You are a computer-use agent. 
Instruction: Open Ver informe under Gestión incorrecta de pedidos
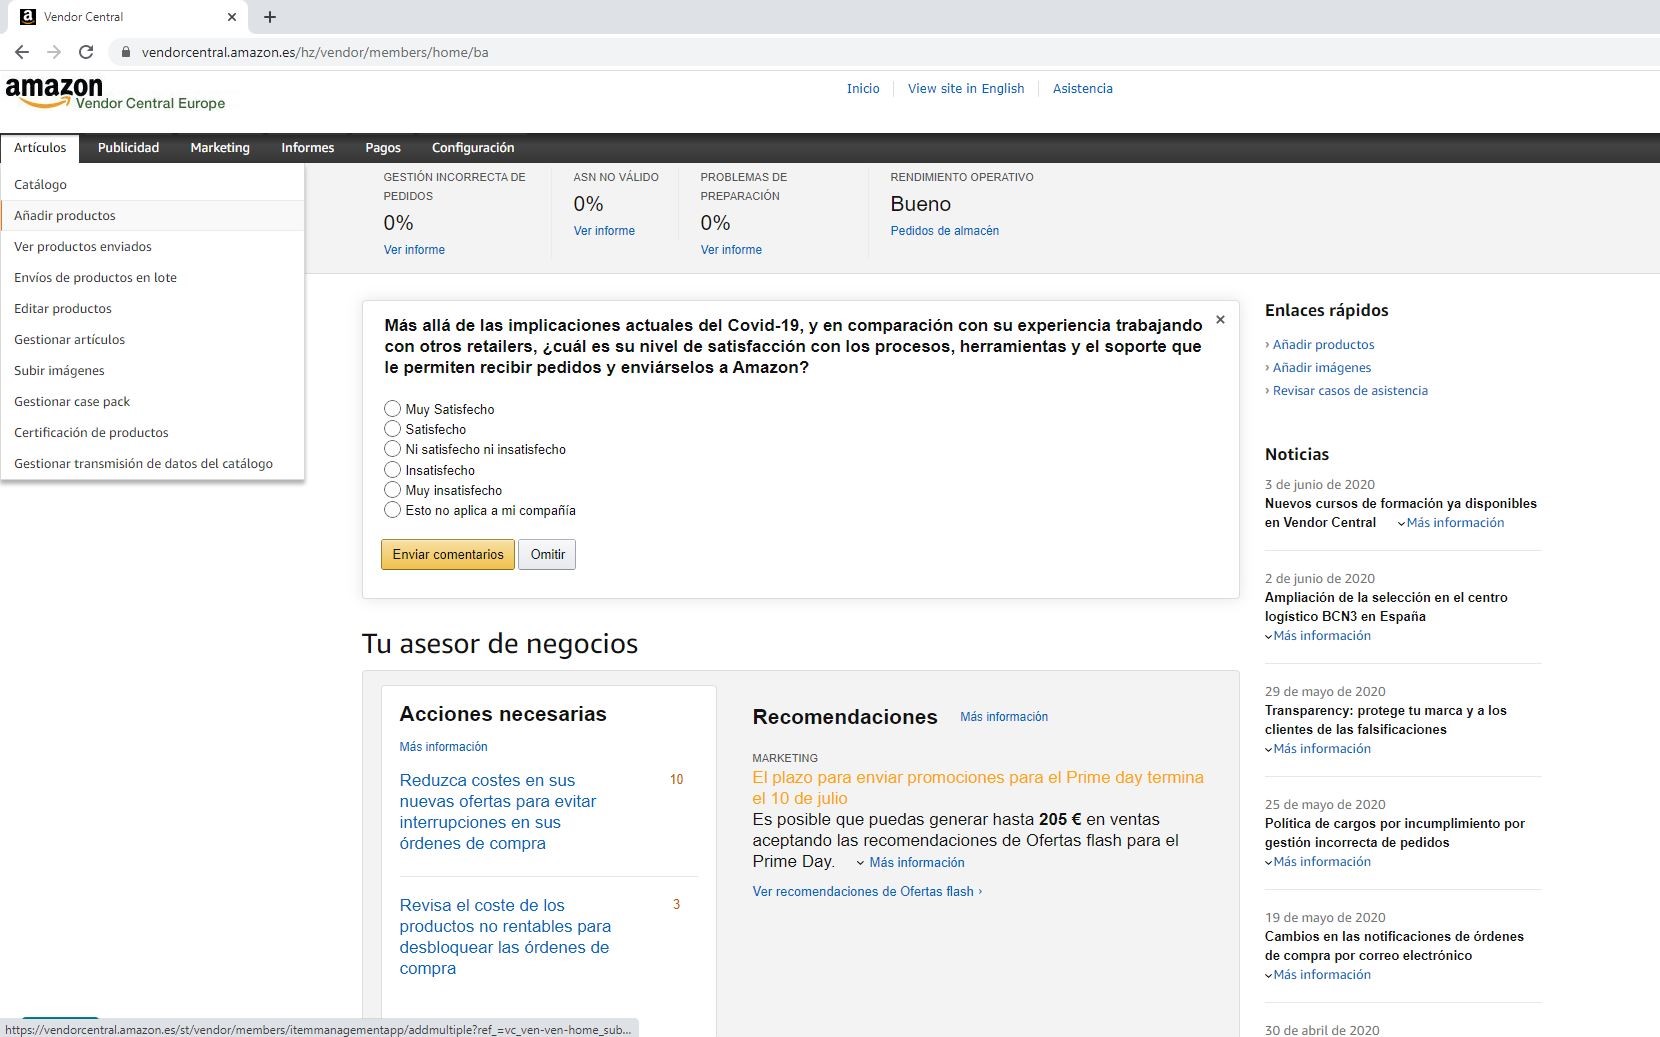pyautogui.click(x=414, y=250)
